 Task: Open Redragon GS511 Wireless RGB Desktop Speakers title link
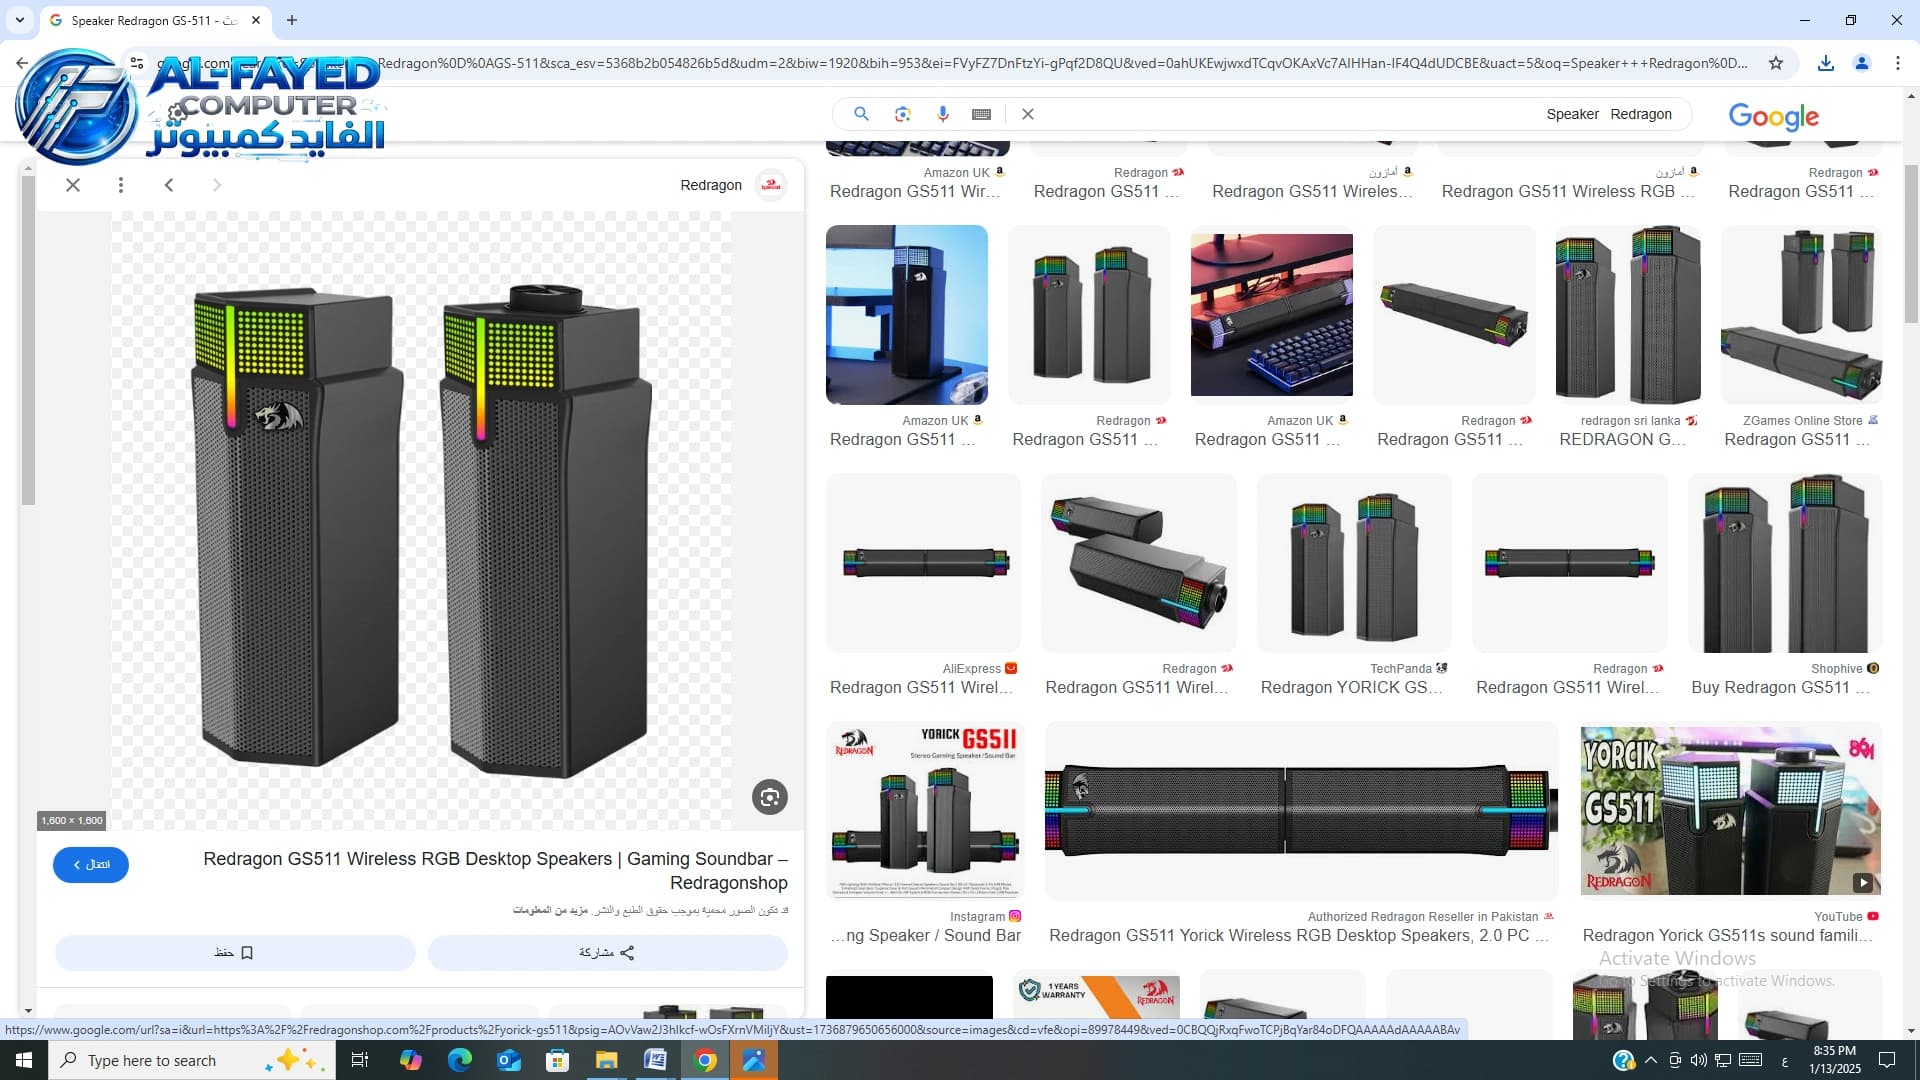[495, 871]
